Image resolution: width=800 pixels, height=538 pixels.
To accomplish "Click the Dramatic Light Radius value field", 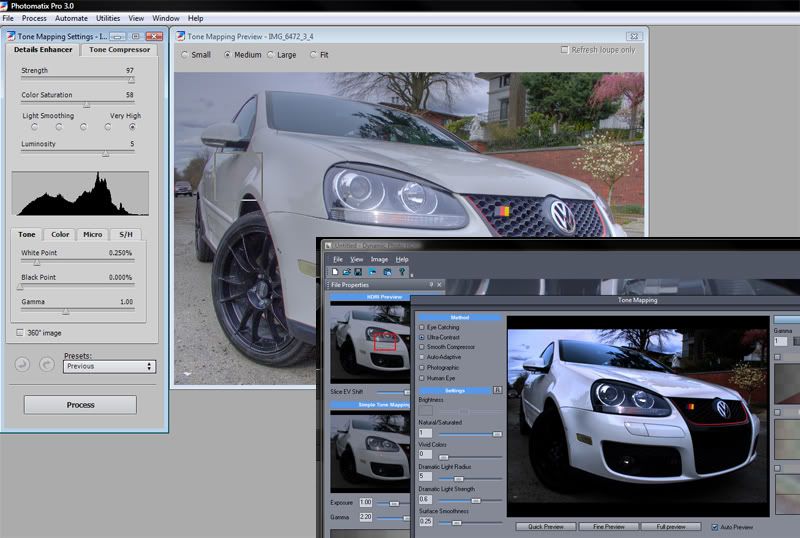I will [x=425, y=476].
